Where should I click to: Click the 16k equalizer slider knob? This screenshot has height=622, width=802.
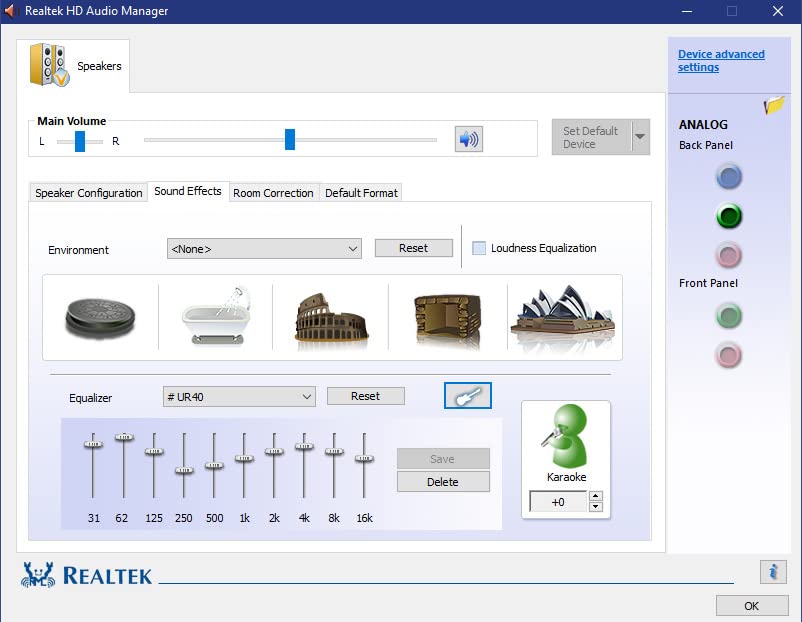click(364, 458)
